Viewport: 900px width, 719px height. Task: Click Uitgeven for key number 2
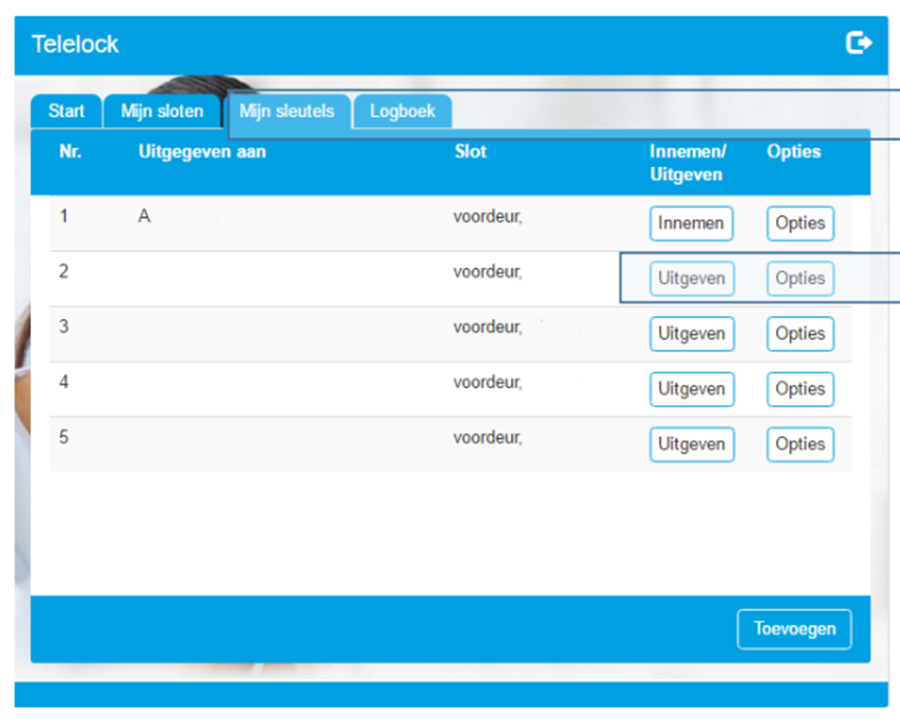tap(691, 279)
